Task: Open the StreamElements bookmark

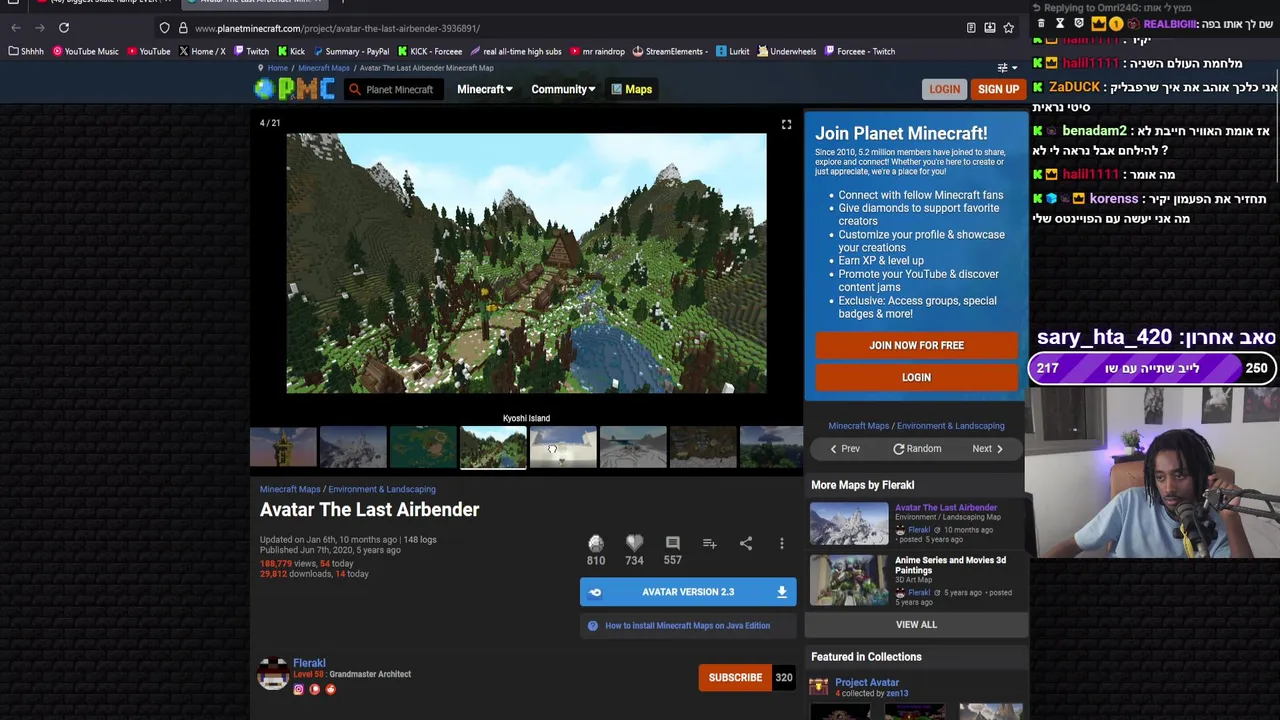Action: (670, 51)
